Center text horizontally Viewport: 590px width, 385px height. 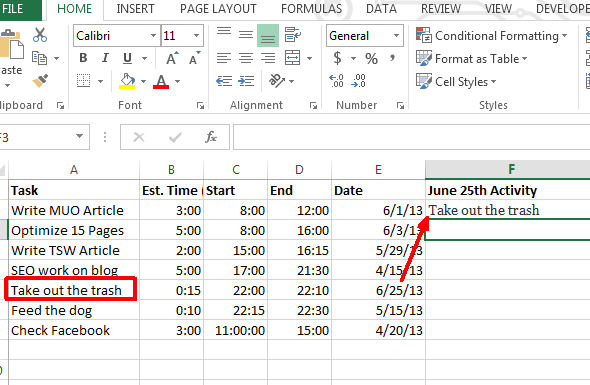click(x=246, y=58)
